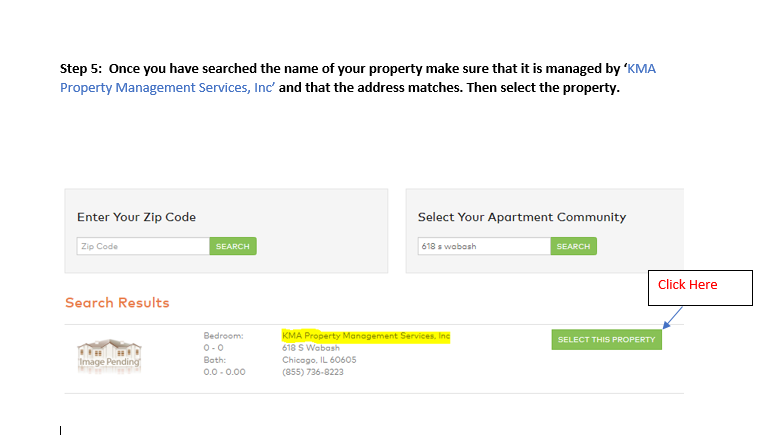Click the SELECT THIS PROPERTY button
The width and height of the screenshot is (769, 435).
(606, 340)
